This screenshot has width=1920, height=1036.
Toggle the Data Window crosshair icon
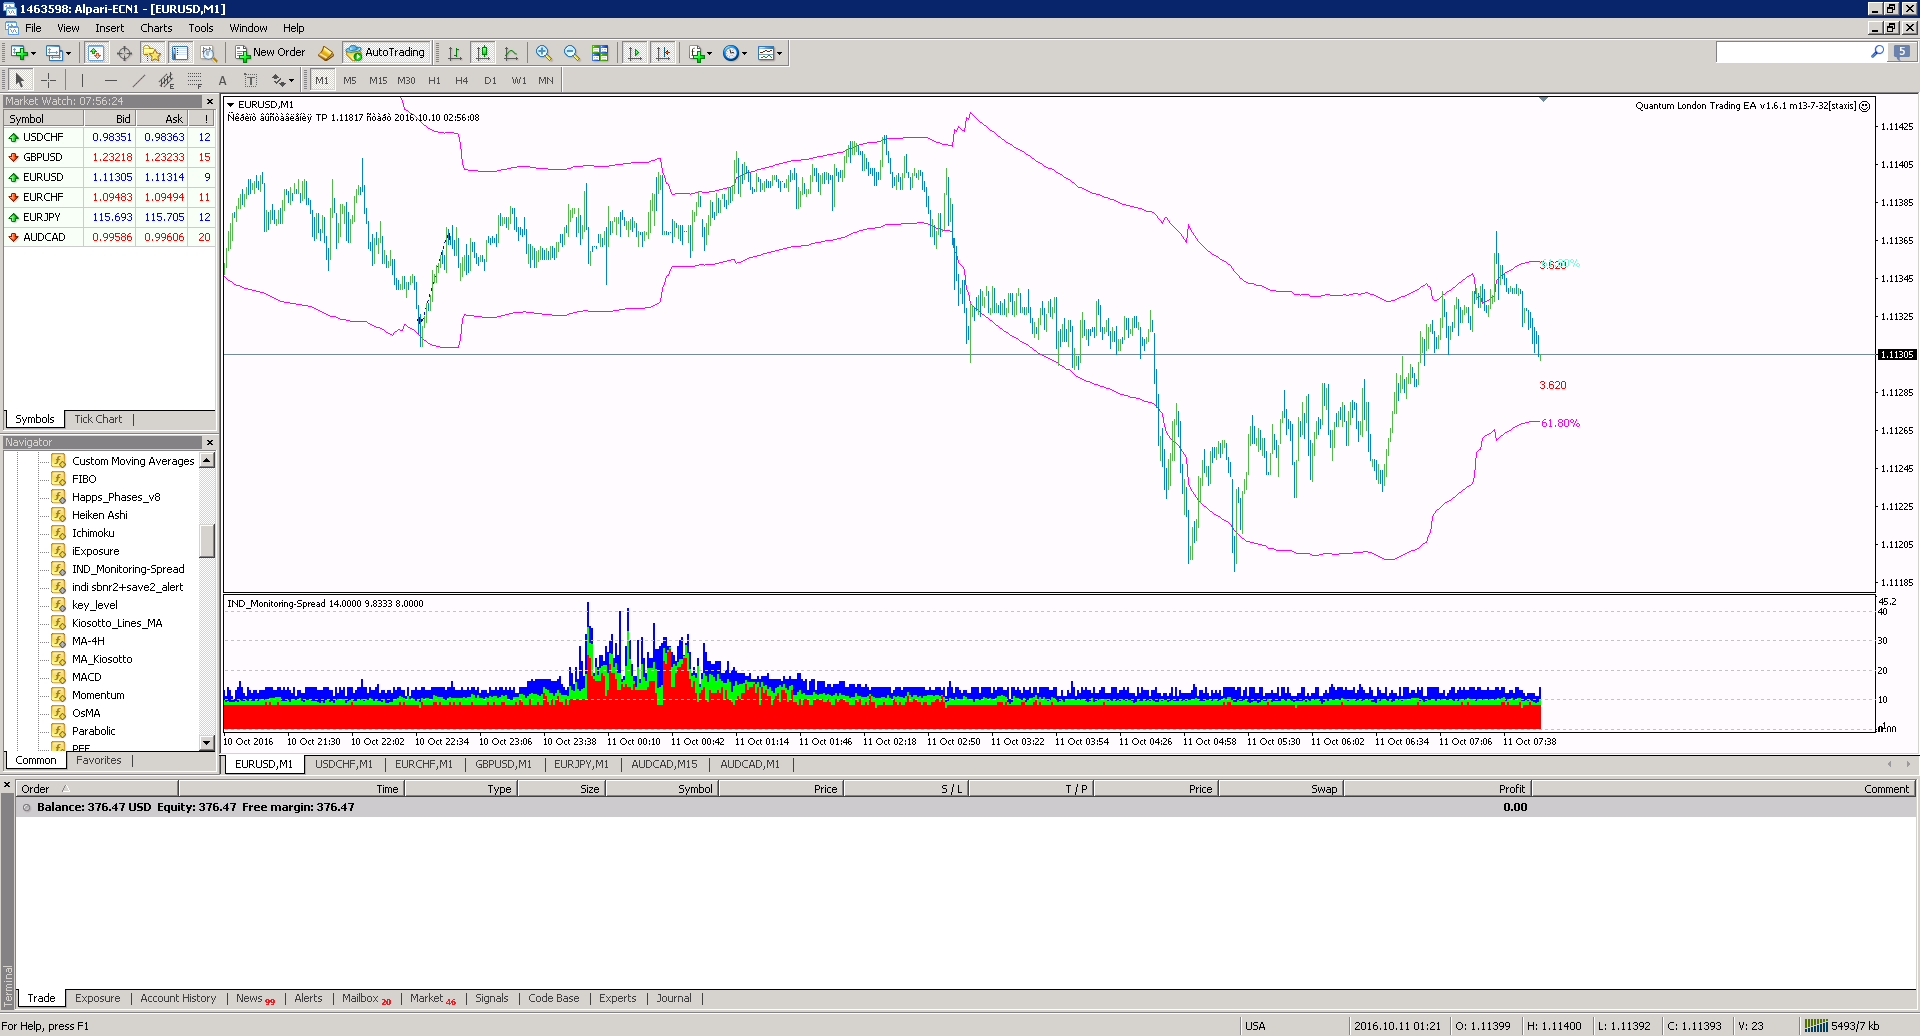[x=124, y=53]
